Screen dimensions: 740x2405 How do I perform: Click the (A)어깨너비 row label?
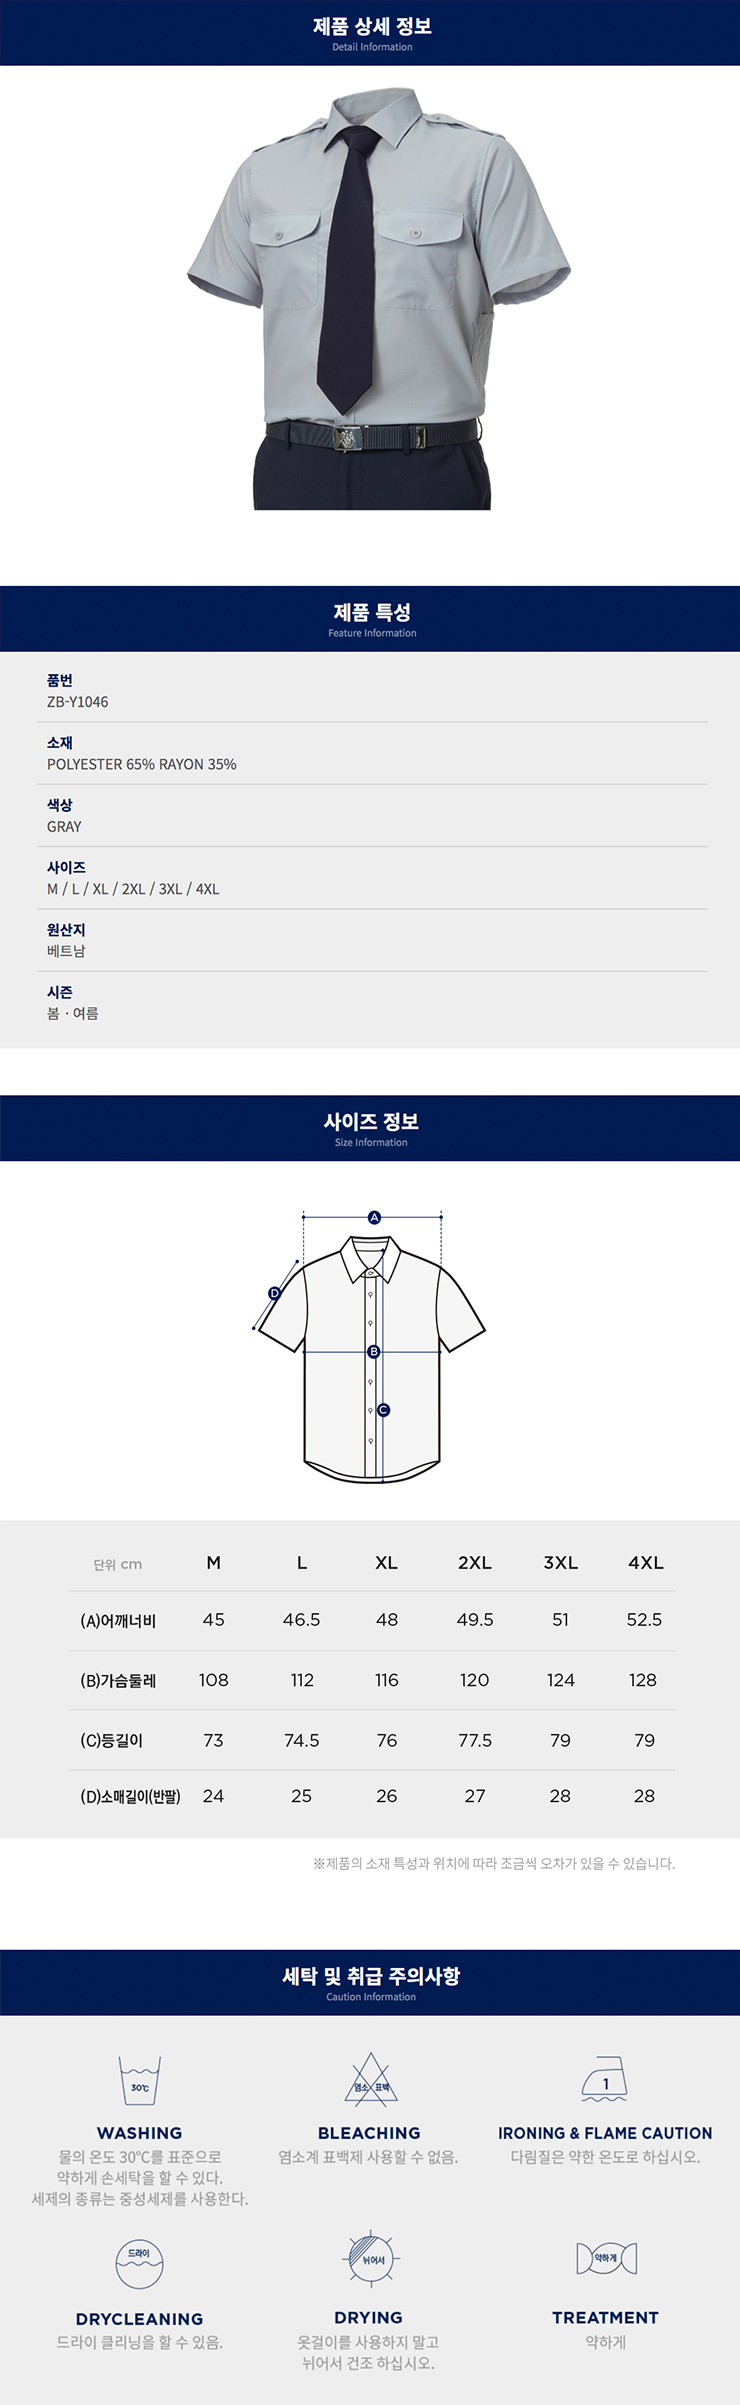(118, 1620)
